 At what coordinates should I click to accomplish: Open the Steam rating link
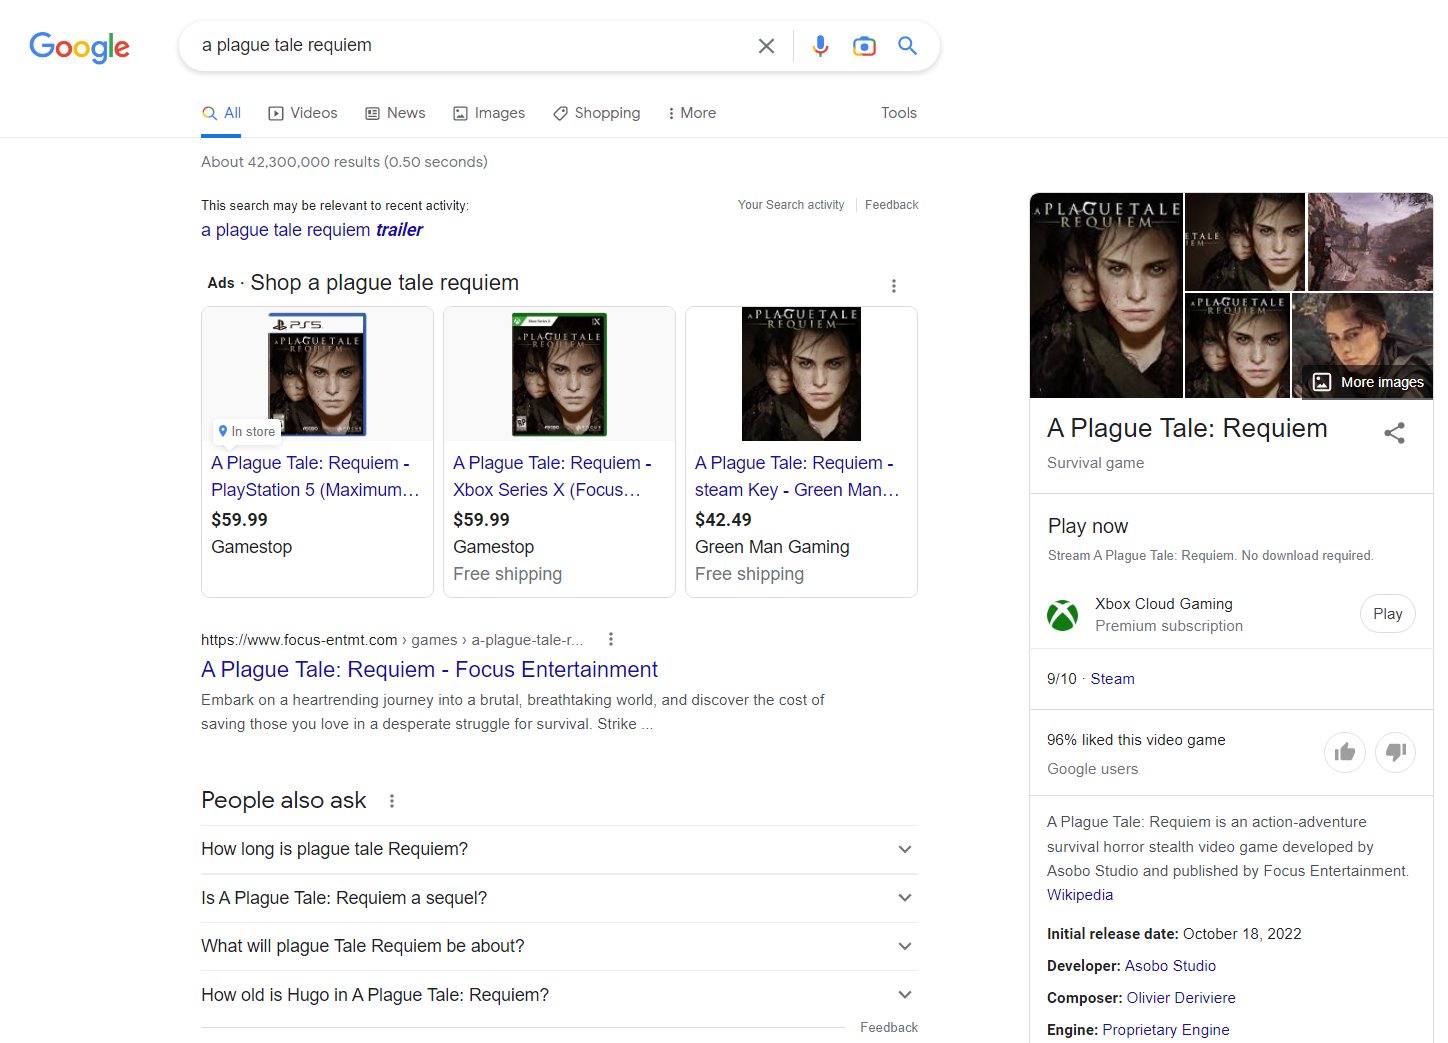point(1112,679)
